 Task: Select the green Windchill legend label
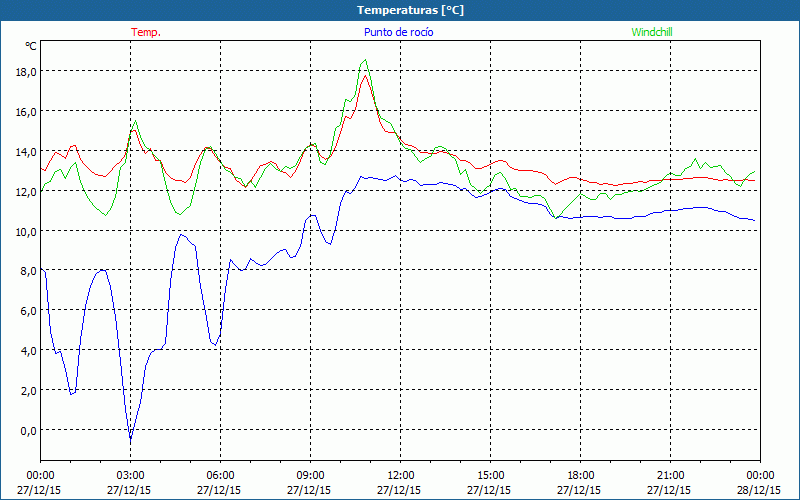[x=652, y=32]
